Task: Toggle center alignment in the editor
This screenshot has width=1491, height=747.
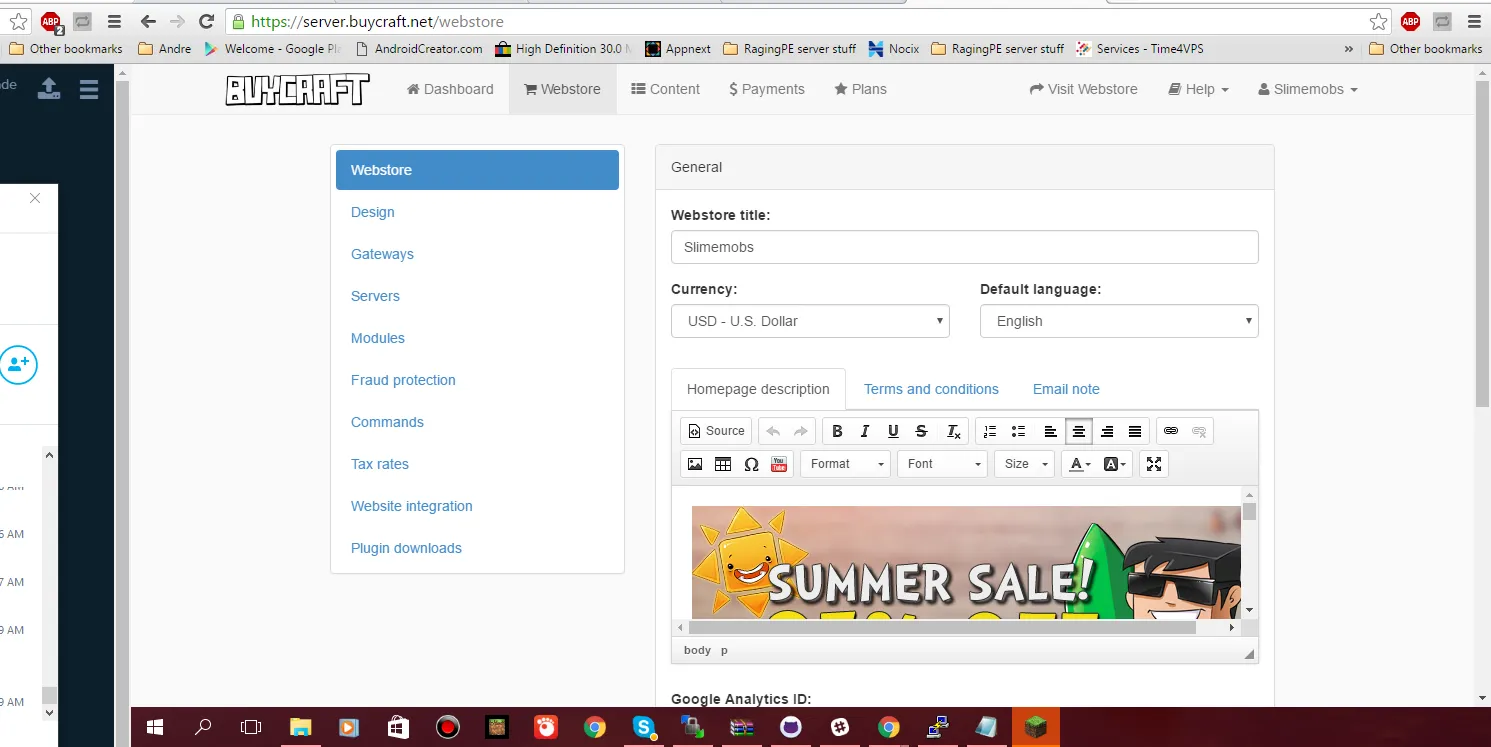Action: pyautogui.click(x=1079, y=431)
